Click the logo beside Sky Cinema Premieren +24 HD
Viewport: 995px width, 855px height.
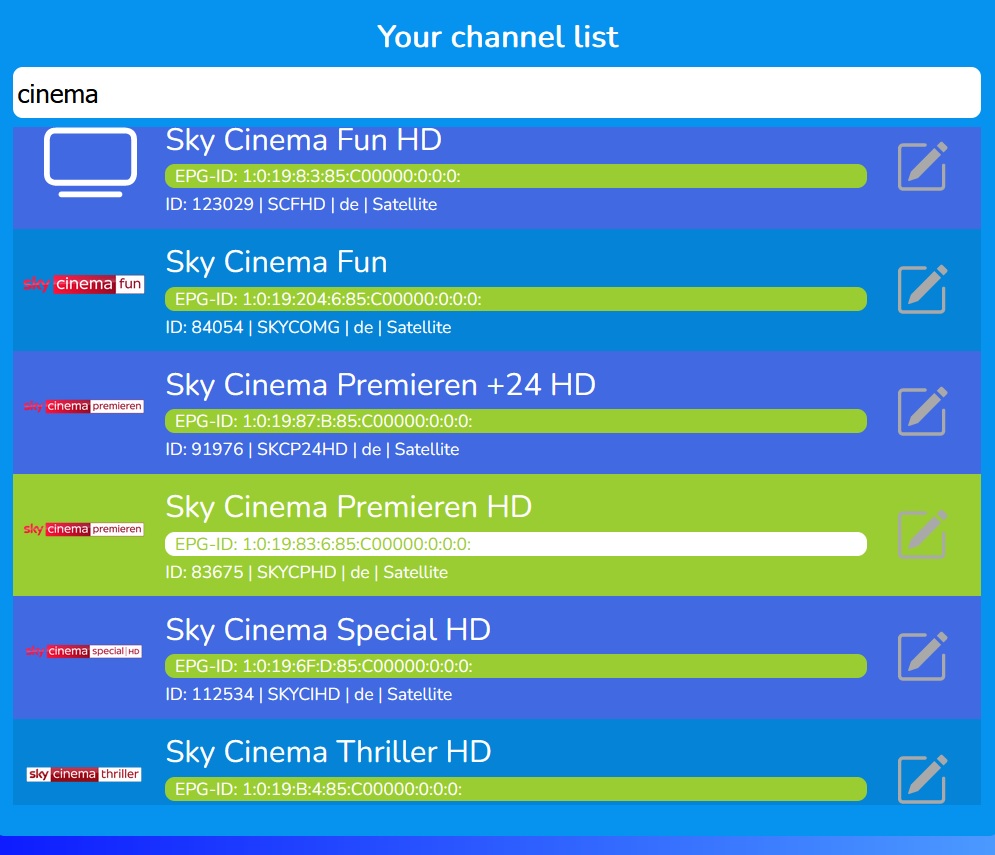pos(83,406)
